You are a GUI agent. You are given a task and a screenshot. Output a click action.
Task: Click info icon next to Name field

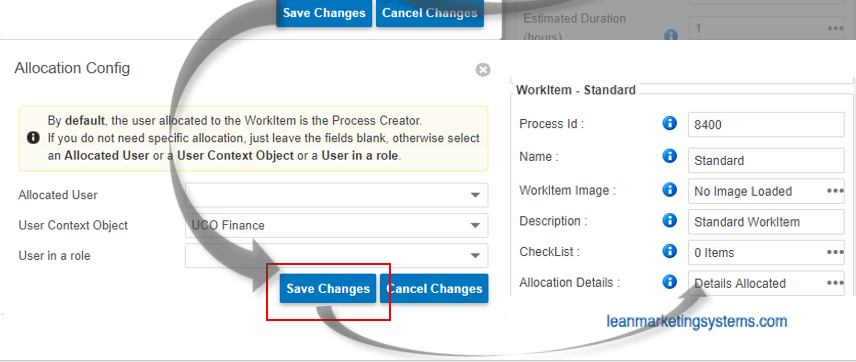click(x=669, y=157)
